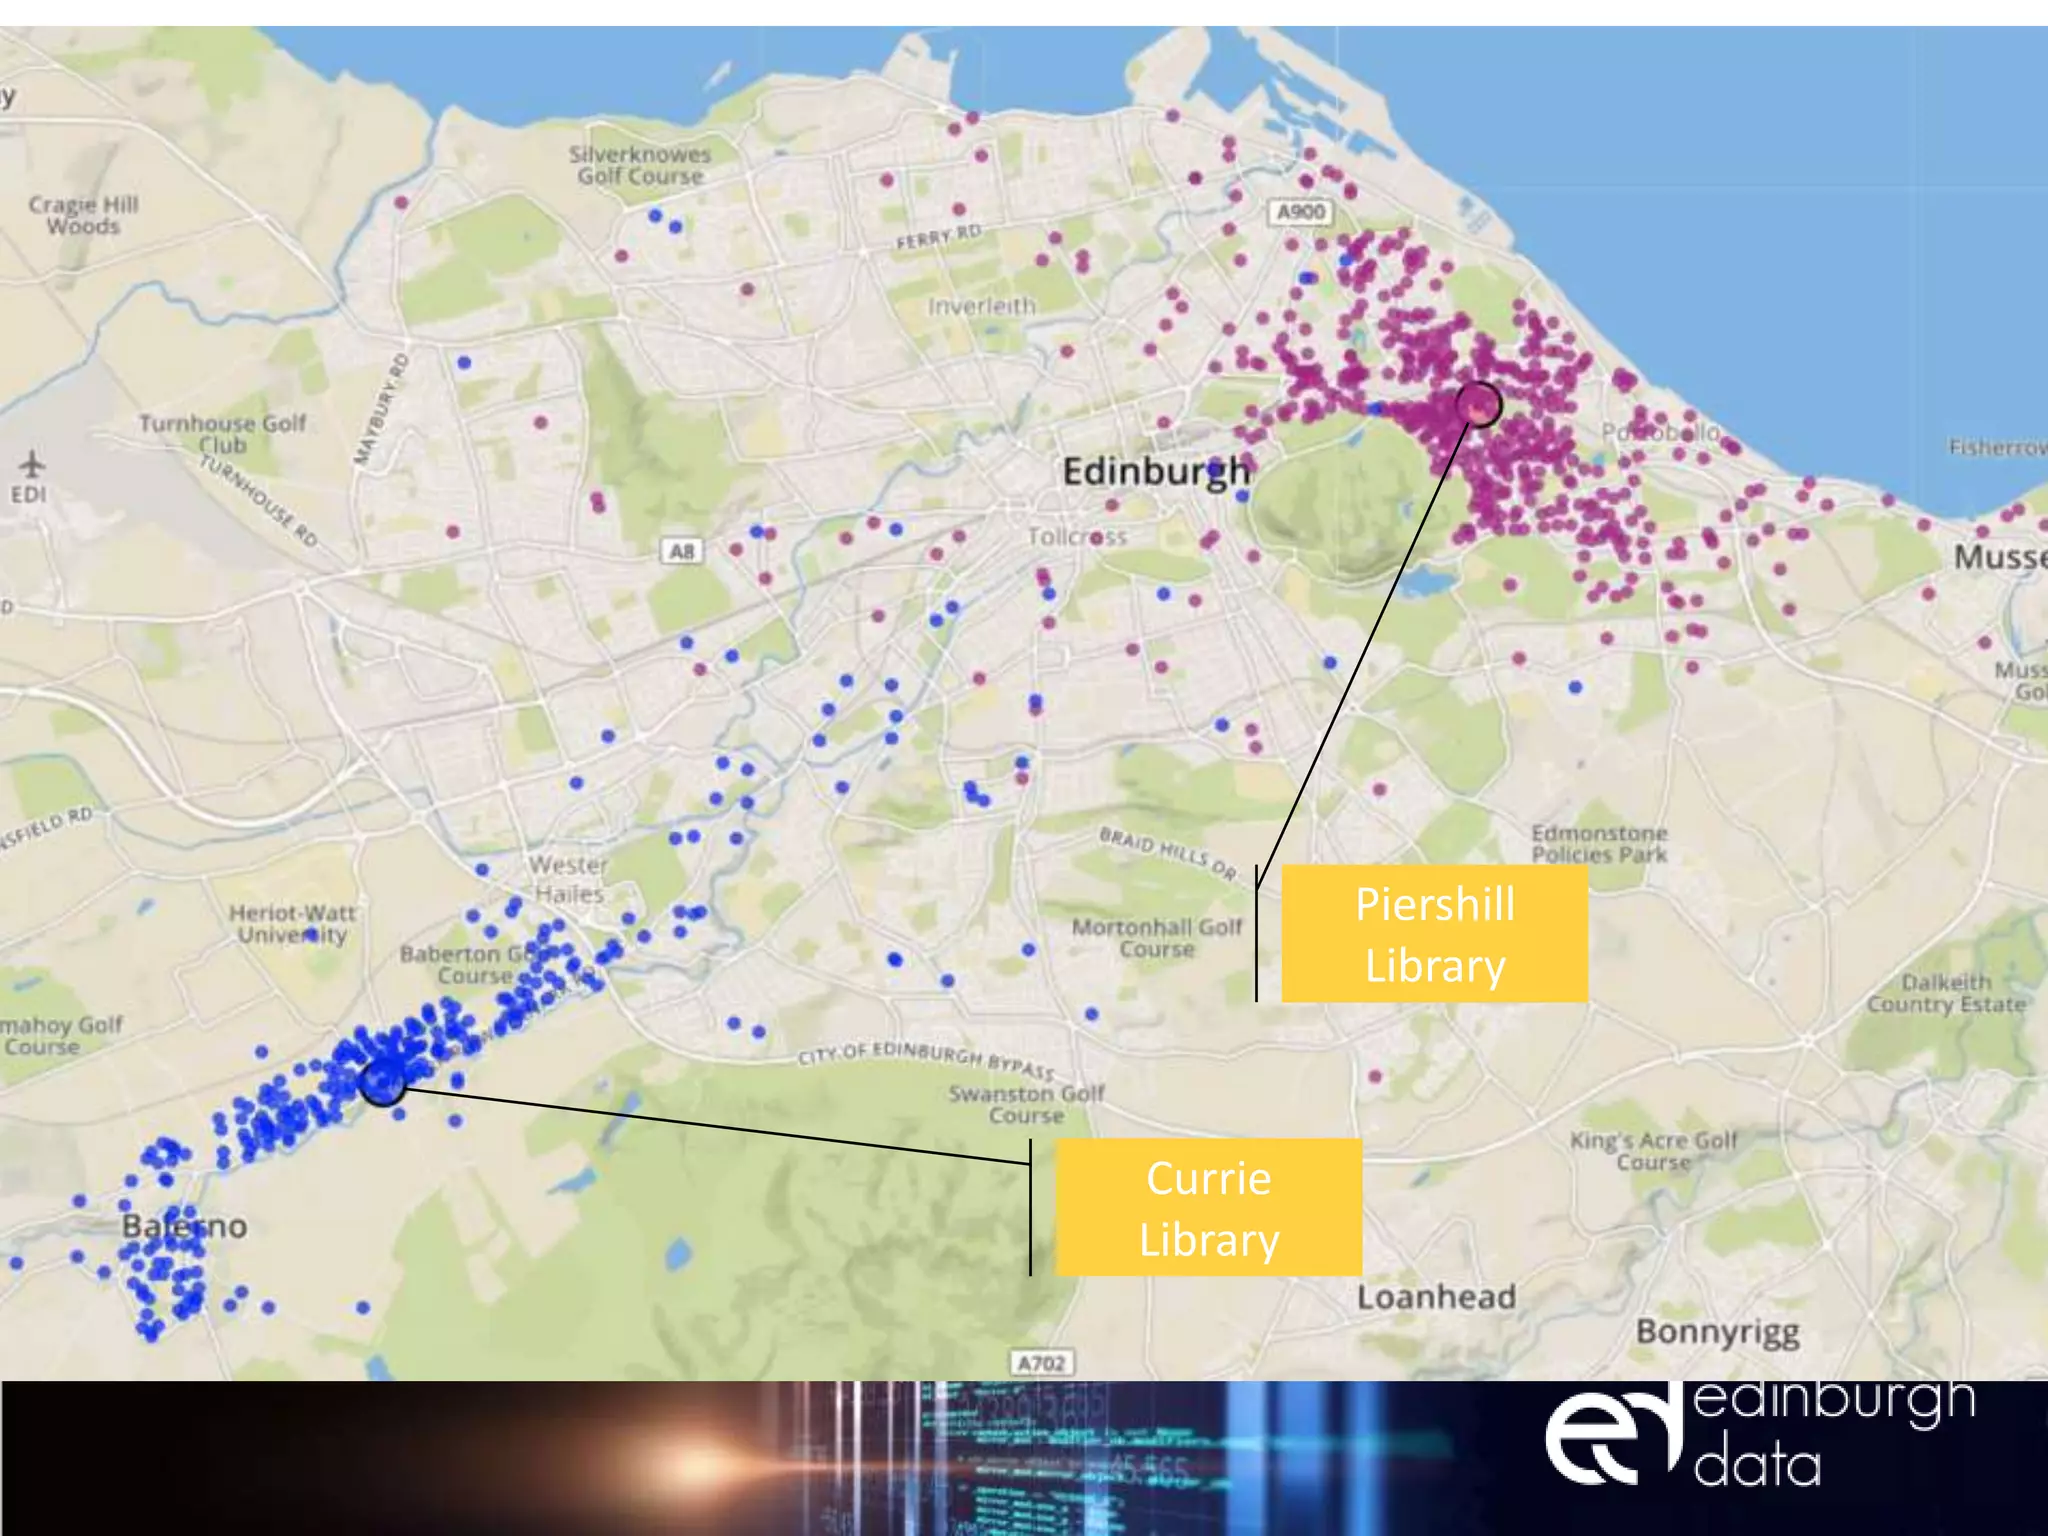Click the Bonnyrigg town label

click(x=1717, y=1332)
